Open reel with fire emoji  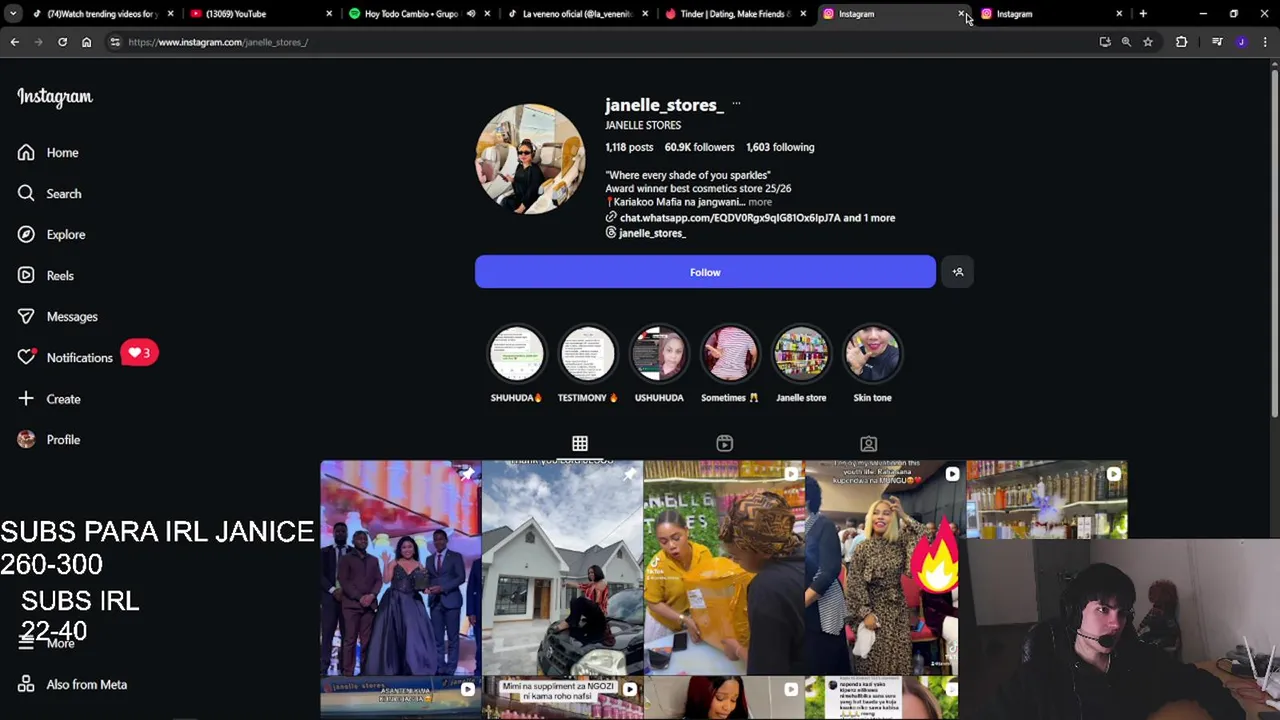click(885, 568)
